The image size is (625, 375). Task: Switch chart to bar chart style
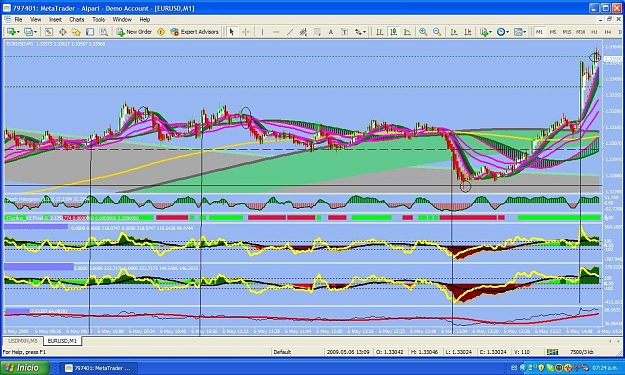pyautogui.click(x=380, y=32)
